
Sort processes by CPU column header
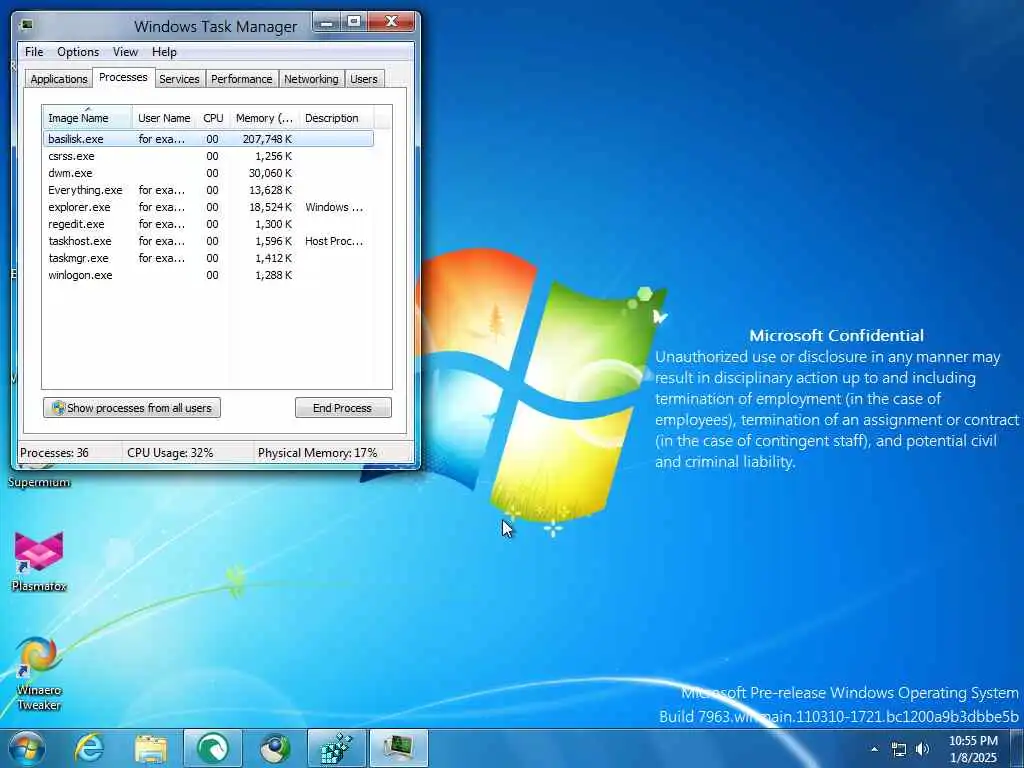[213, 118]
